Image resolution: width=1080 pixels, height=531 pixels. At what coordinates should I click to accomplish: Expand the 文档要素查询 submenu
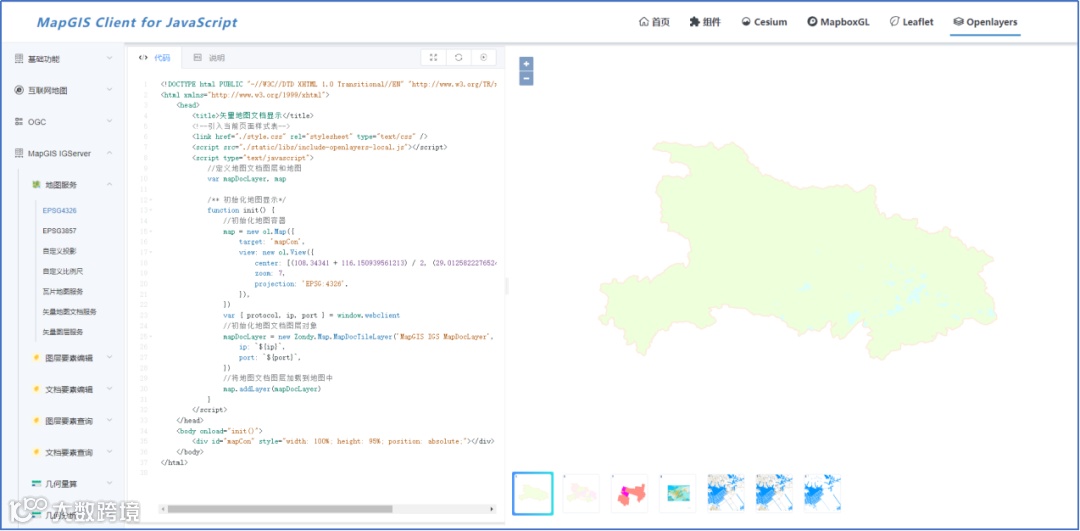[110, 452]
